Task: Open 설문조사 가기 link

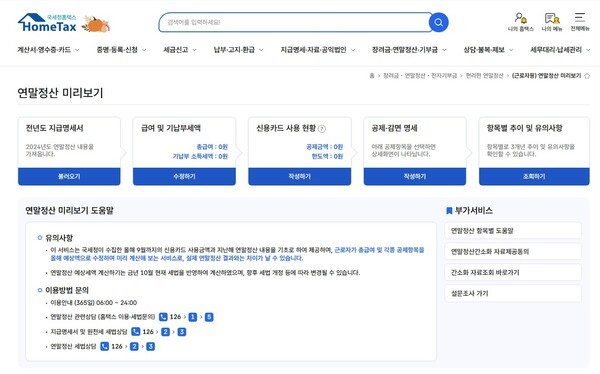Action: [513, 293]
